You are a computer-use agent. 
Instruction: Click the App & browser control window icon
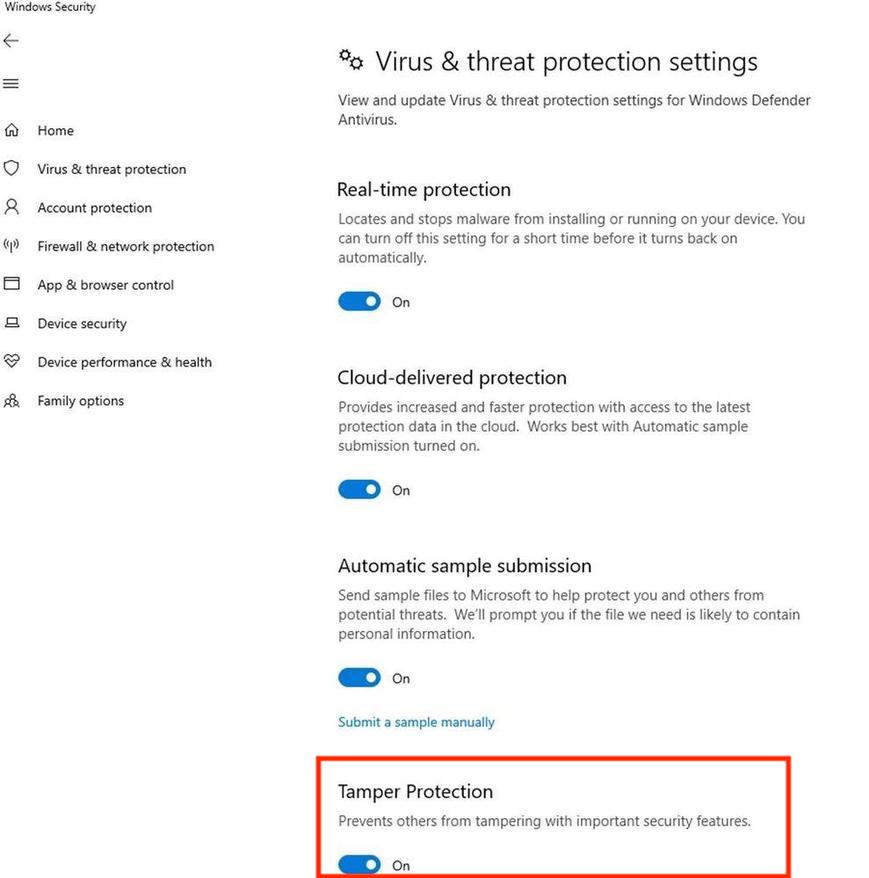pos(12,284)
